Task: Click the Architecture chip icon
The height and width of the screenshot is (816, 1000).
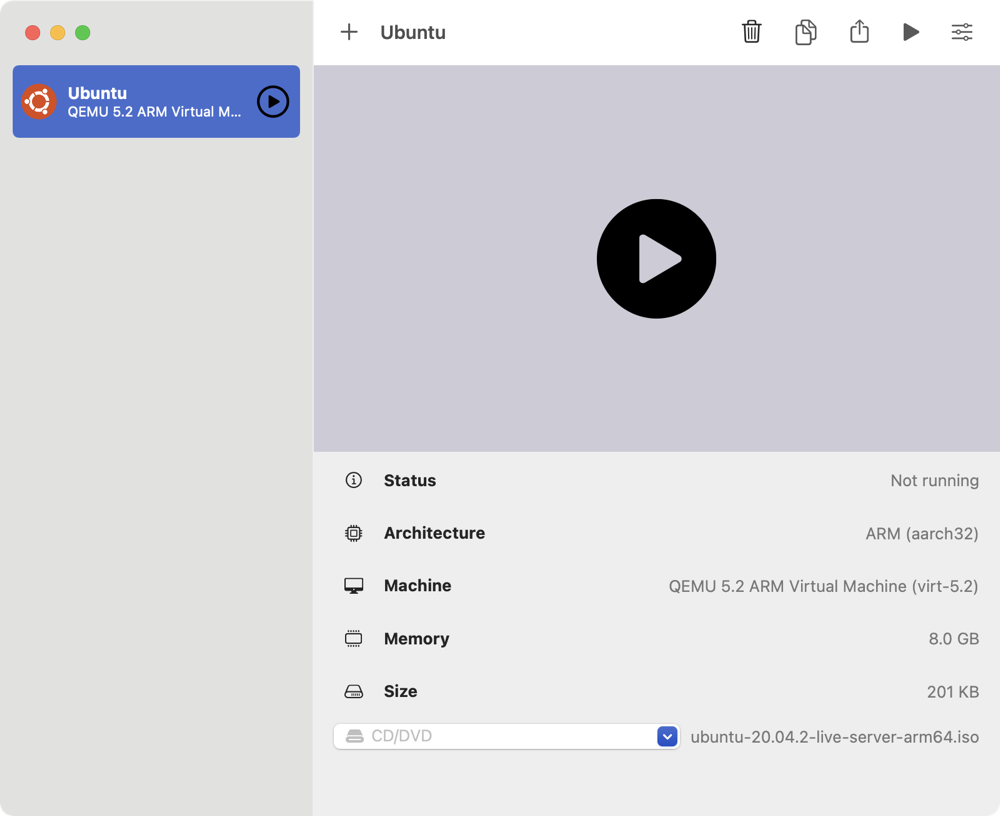Action: click(x=353, y=534)
